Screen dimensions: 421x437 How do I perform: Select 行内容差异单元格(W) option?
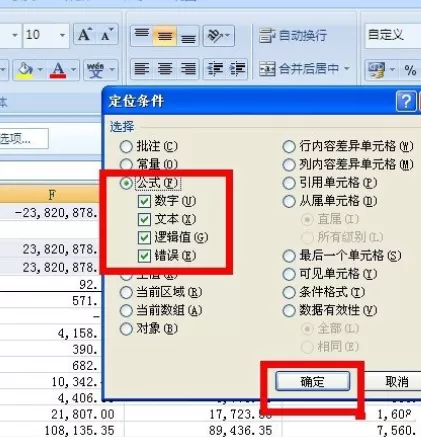pyautogui.click(x=348, y=146)
